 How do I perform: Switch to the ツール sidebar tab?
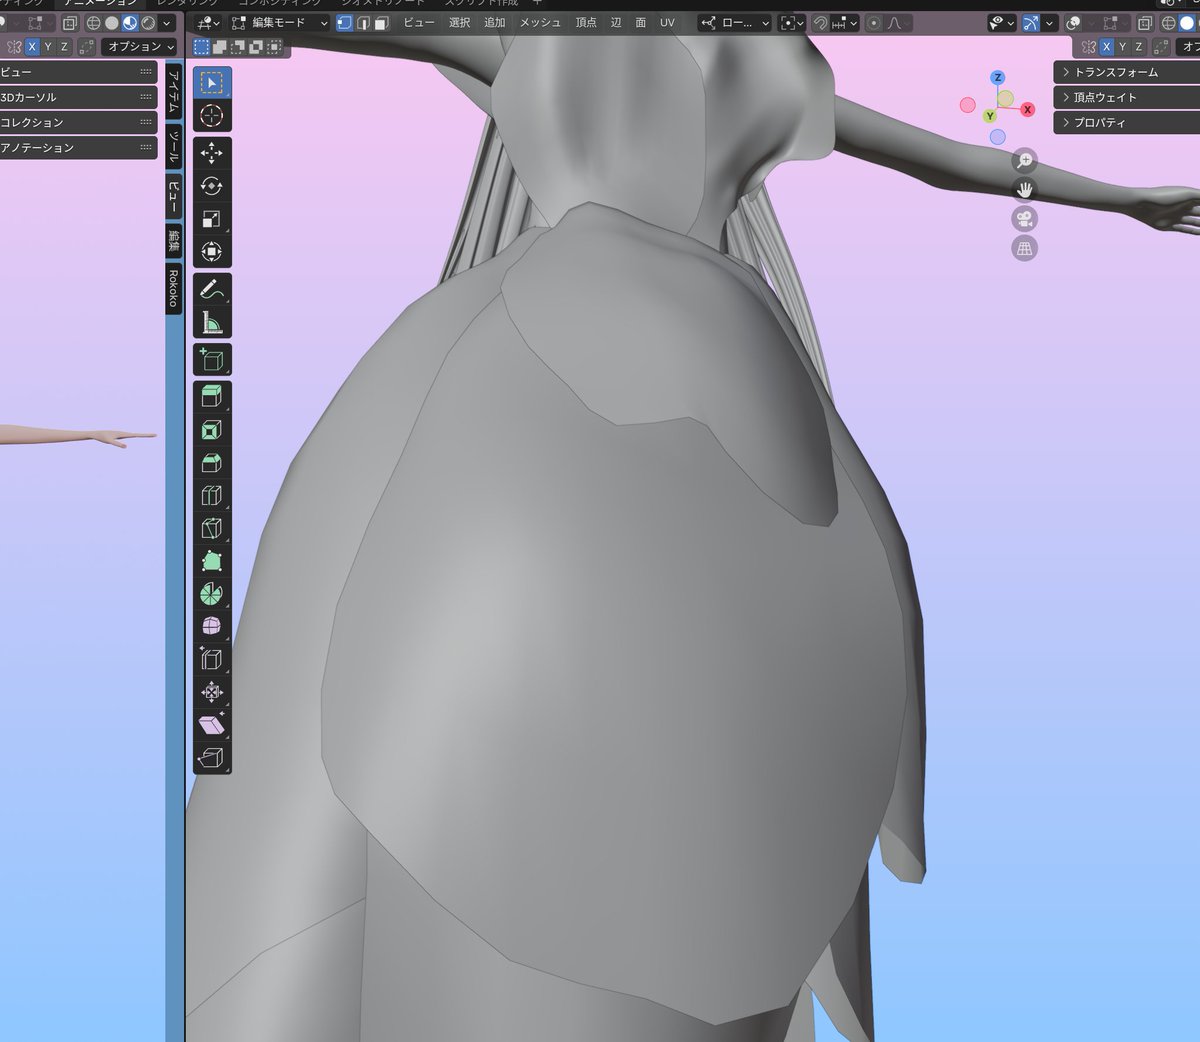pos(173,147)
